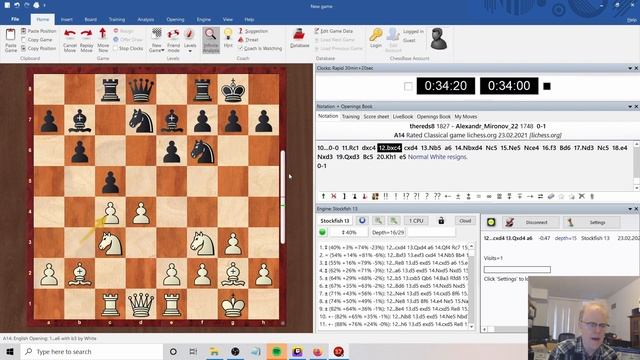Click the !! brilliant move annotation symbol
Image resolution: width=640 pixels, height=360 pixels.
[x=386, y=196]
